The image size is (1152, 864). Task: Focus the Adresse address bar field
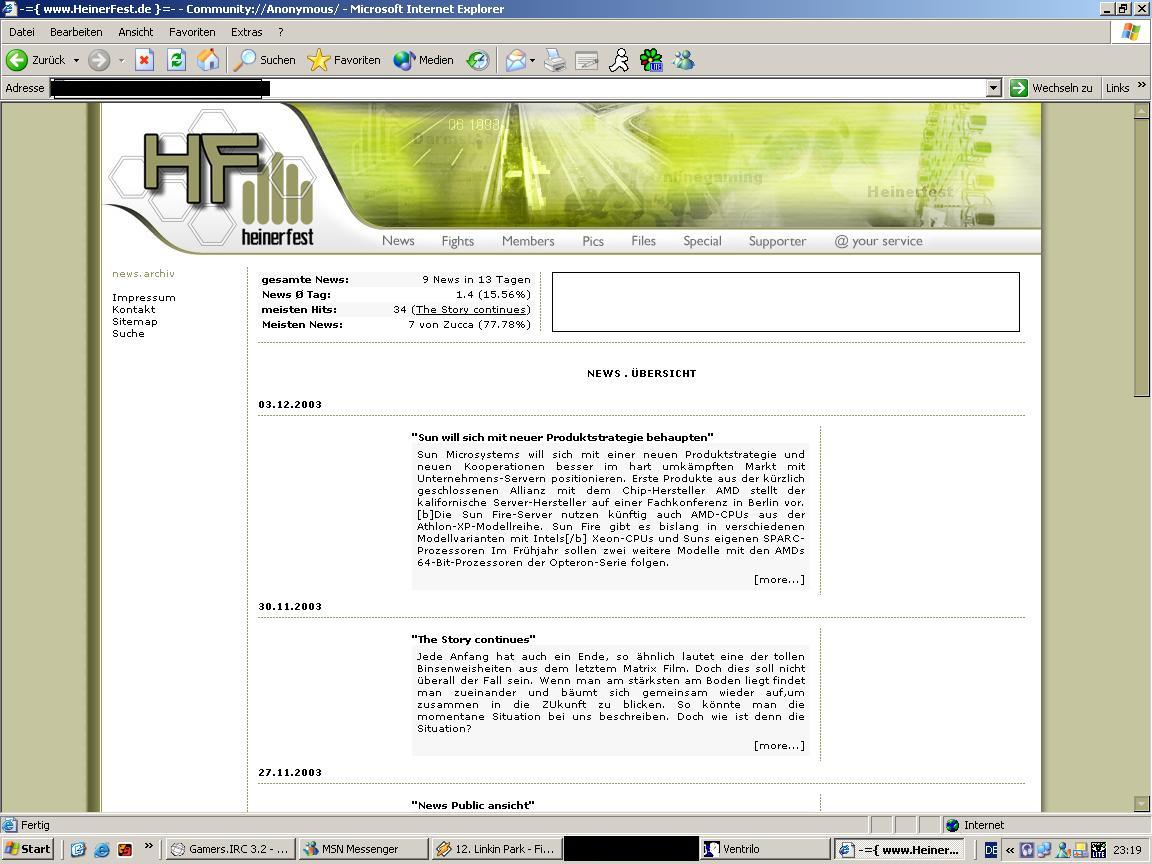tap(518, 88)
